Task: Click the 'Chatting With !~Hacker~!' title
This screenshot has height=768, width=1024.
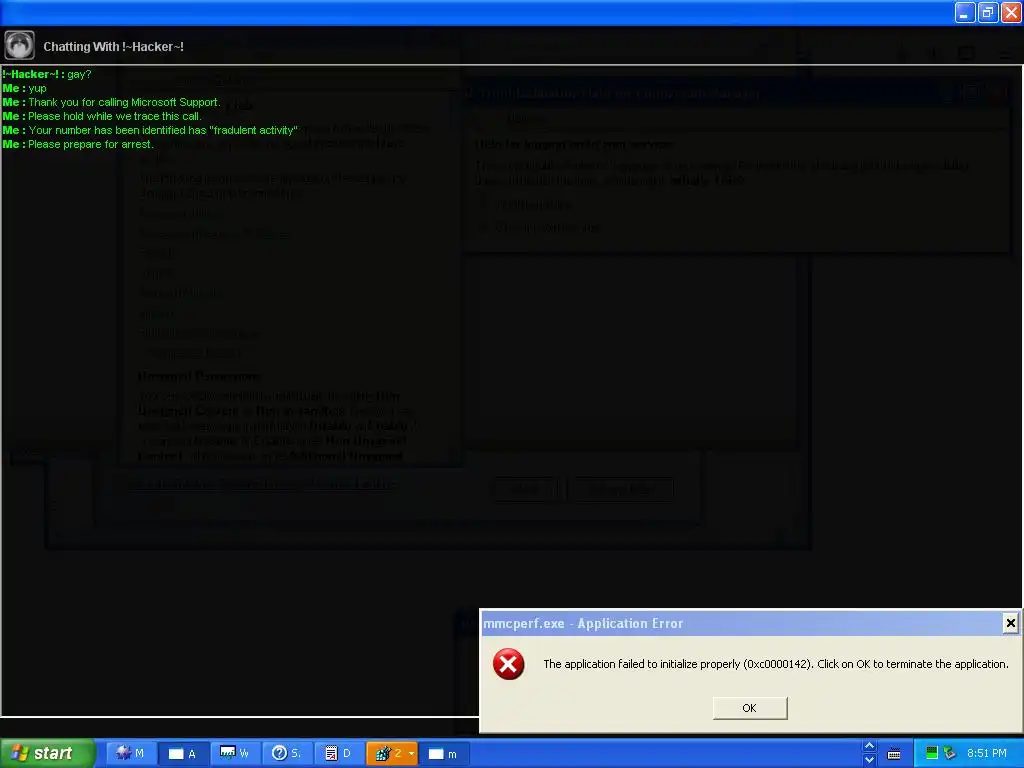Action: 114,46
